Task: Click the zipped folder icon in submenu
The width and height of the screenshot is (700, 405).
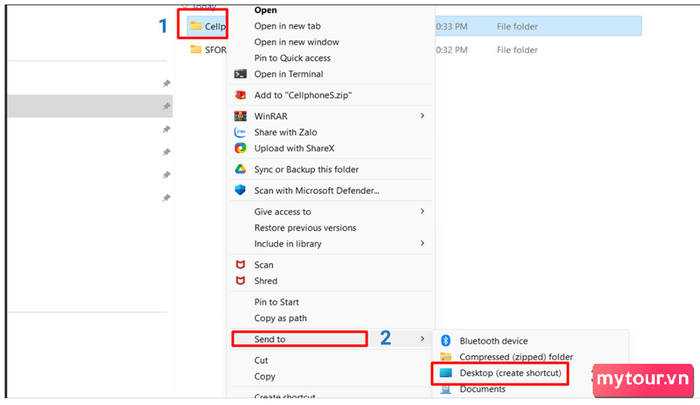Action: coord(446,357)
